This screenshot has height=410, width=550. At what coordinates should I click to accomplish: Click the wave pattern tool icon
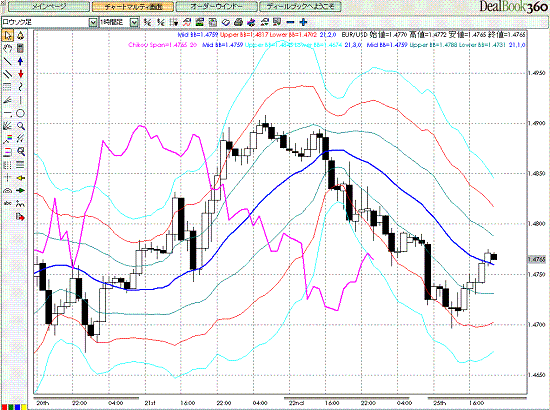coord(21,203)
